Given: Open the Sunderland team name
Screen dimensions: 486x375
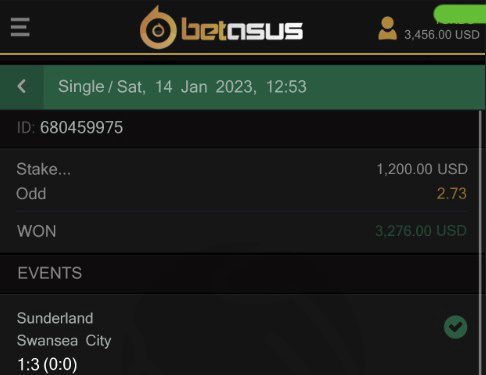Looking at the screenshot, I should pyautogui.click(x=55, y=318).
